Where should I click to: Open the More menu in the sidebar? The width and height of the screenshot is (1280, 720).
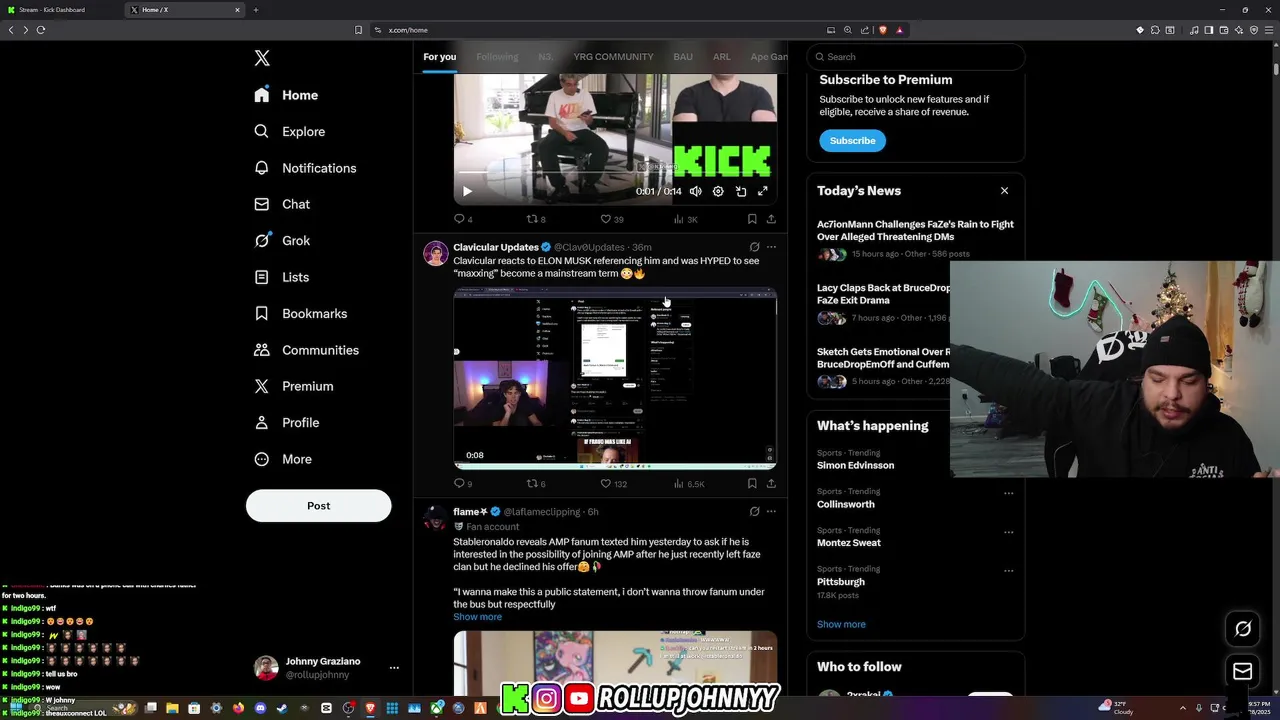pyautogui.click(x=282, y=459)
